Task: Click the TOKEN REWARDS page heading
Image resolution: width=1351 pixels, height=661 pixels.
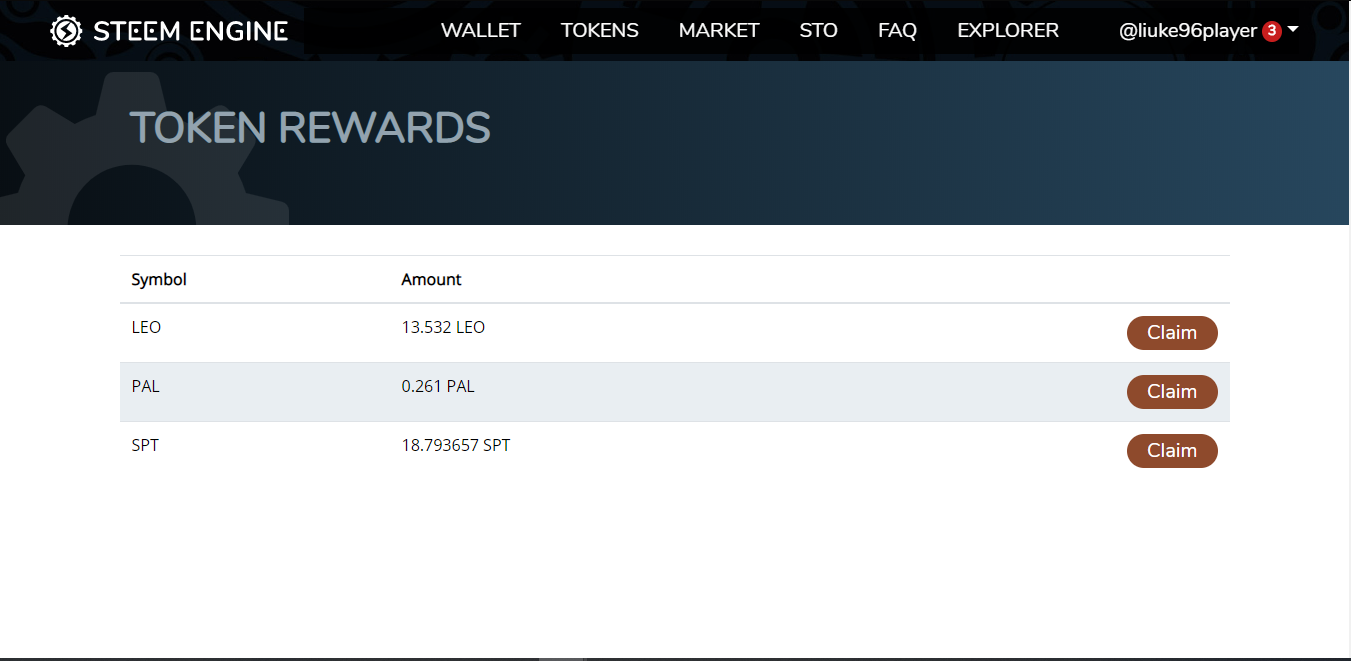Action: point(310,128)
